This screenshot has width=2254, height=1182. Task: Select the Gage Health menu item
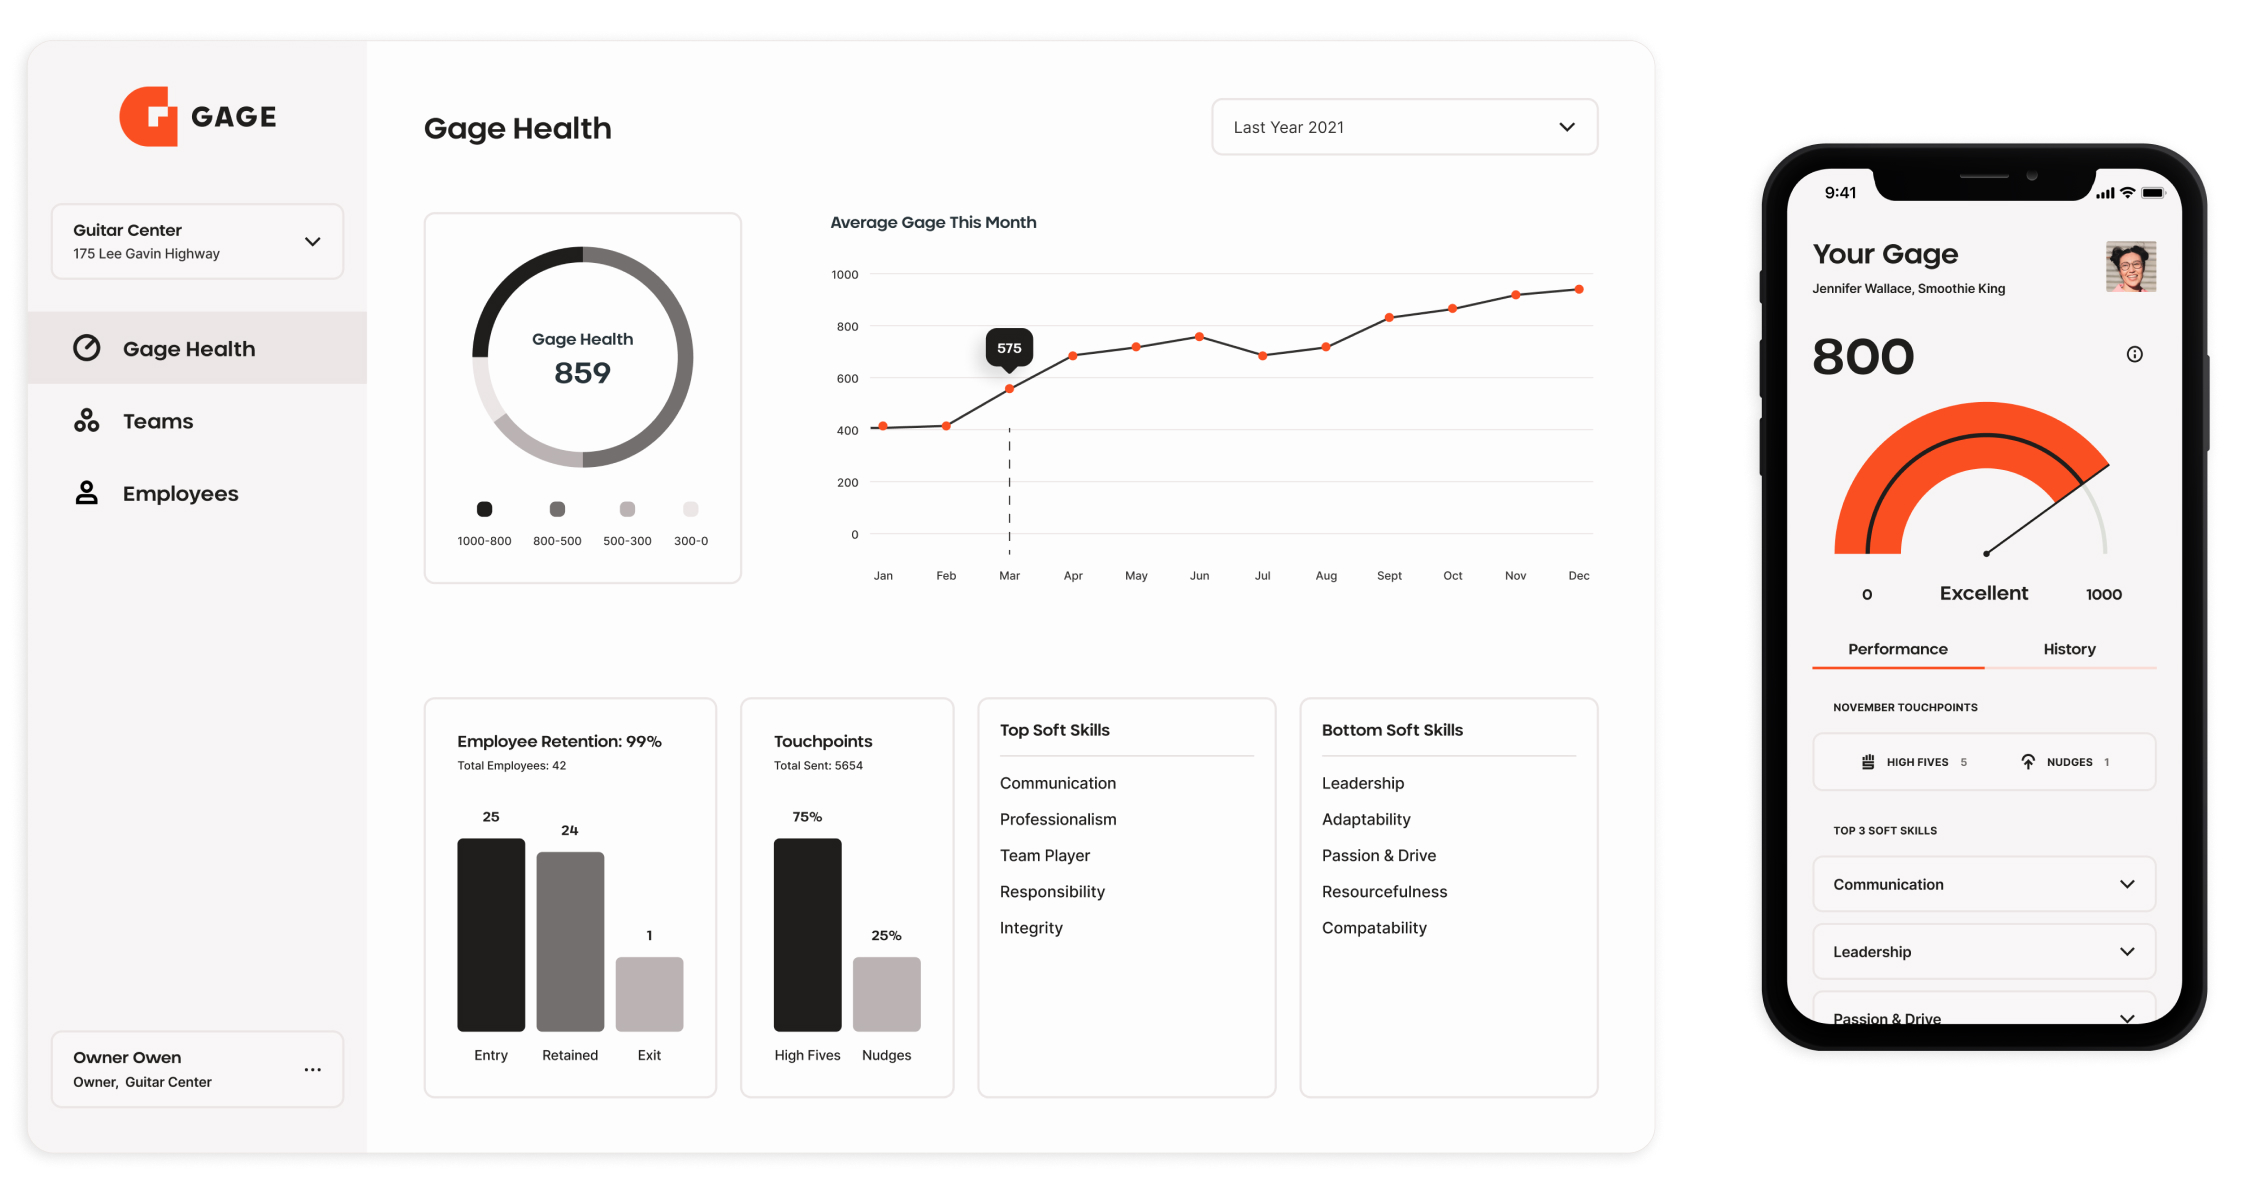(191, 347)
